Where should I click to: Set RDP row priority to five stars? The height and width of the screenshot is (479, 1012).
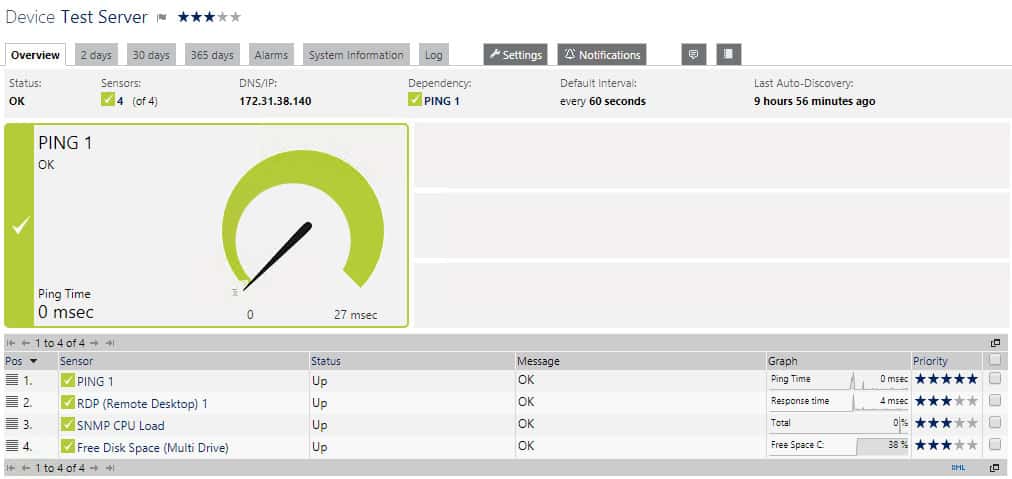coord(972,401)
